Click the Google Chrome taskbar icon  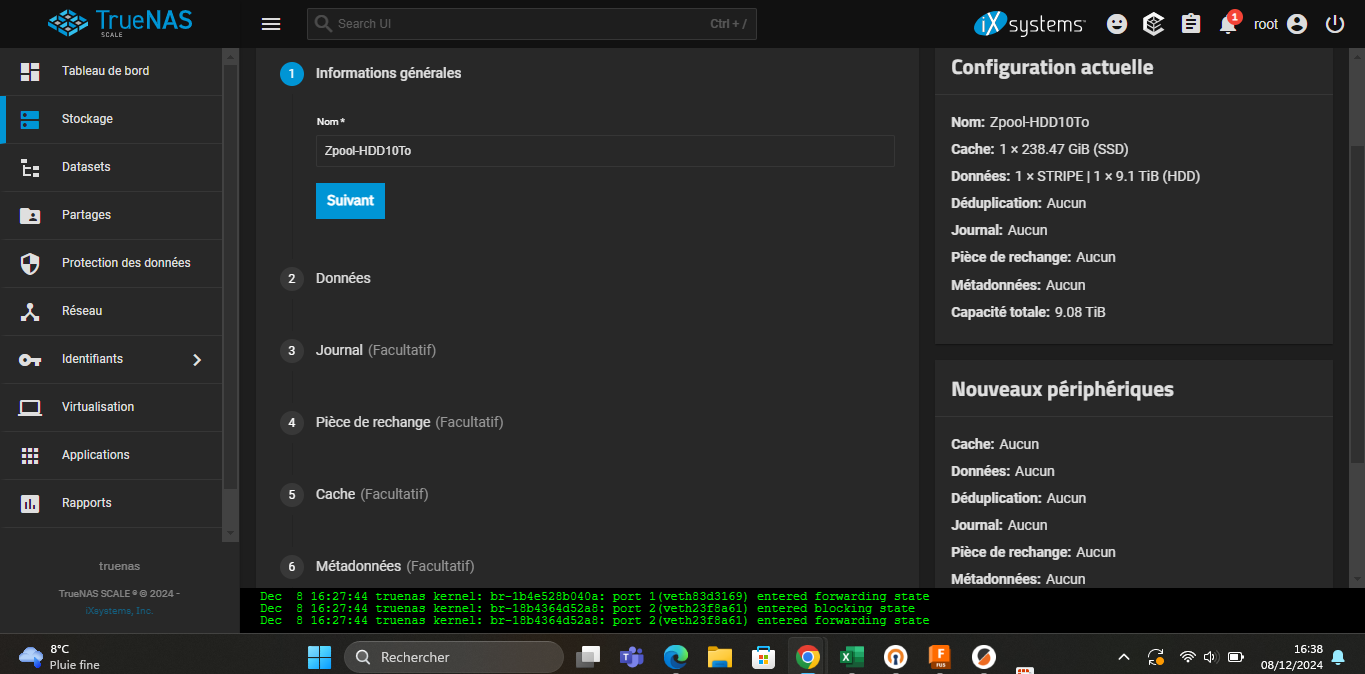pyautogui.click(x=807, y=657)
